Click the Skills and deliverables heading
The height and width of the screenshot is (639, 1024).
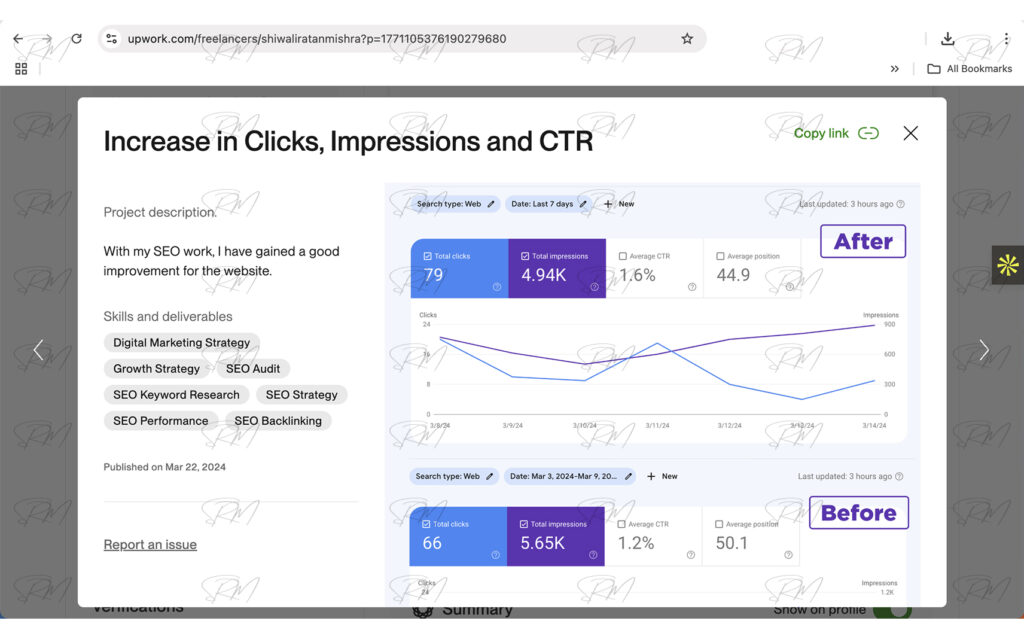[168, 316]
